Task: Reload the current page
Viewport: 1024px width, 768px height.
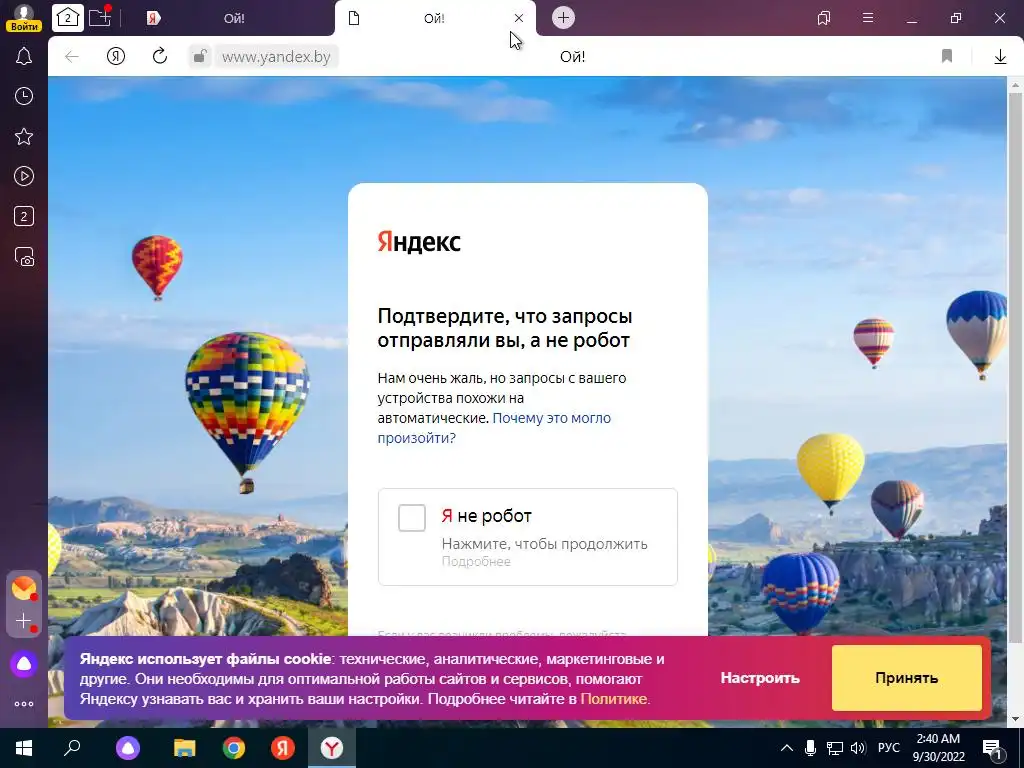Action: 160,57
